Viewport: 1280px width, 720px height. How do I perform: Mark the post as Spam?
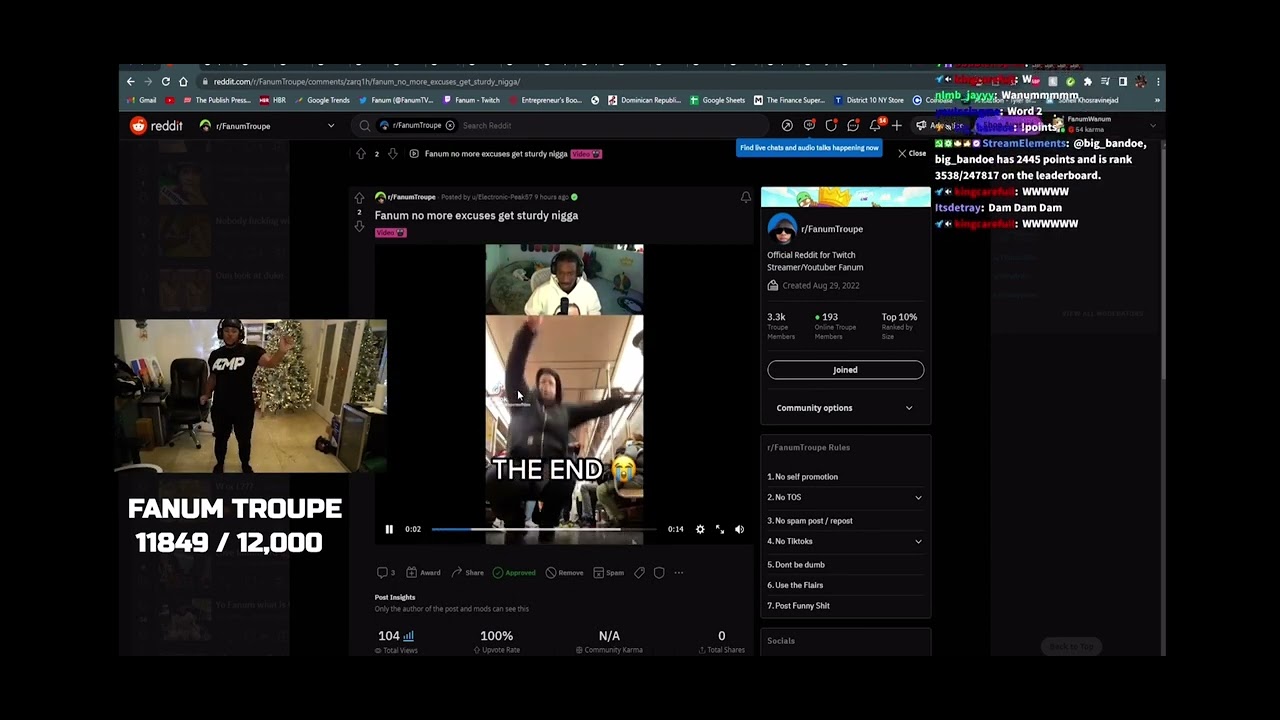[608, 573]
